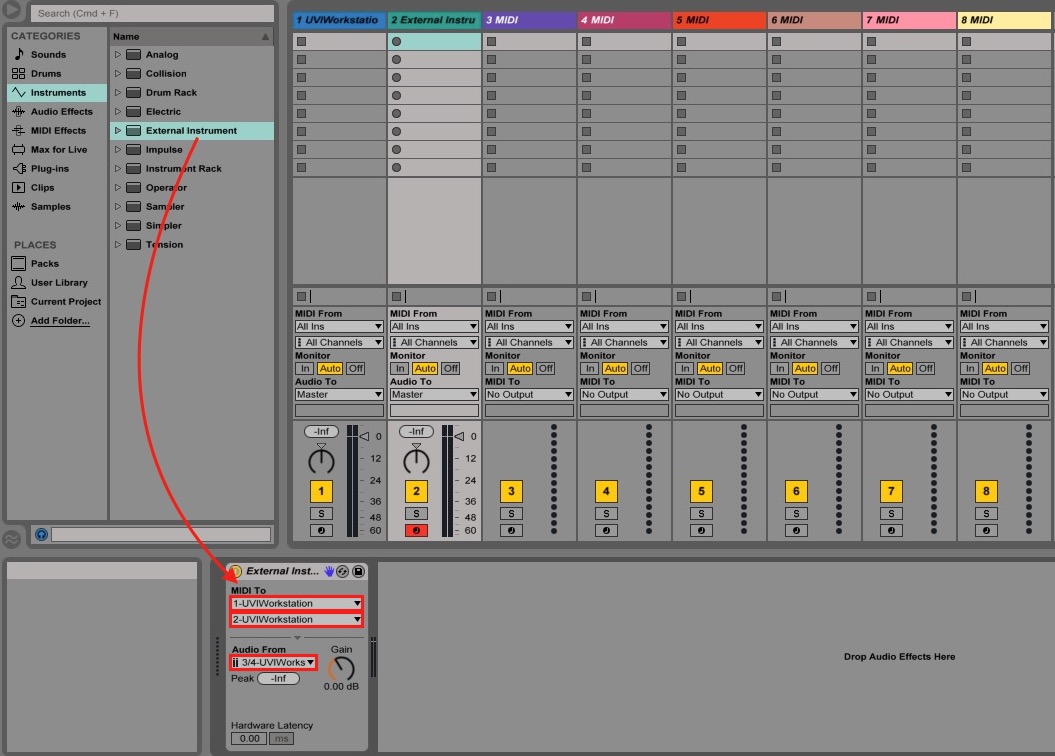Select the Electric instrument row
The width and height of the screenshot is (1055, 756).
191,112
